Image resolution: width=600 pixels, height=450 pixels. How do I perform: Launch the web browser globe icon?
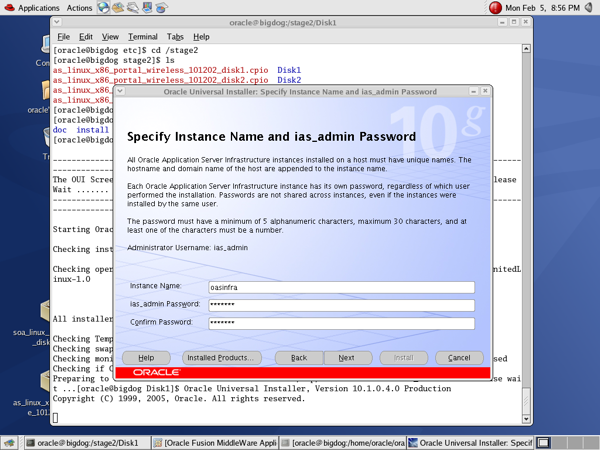pyautogui.click(x=103, y=7)
